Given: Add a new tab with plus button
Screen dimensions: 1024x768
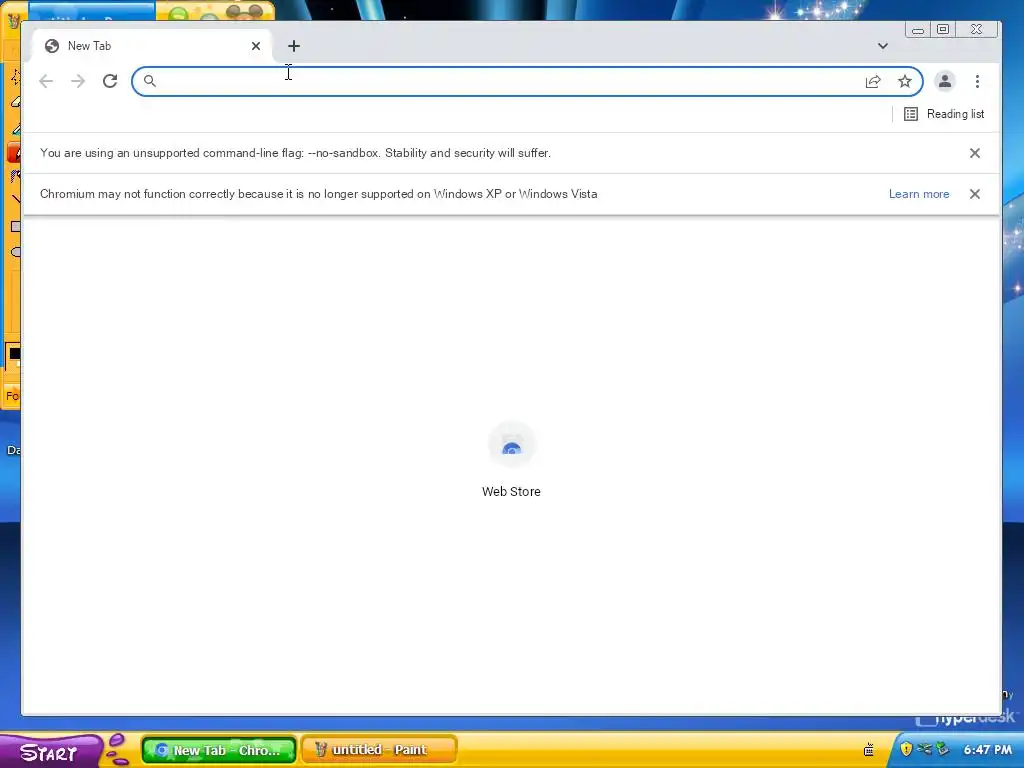Looking at the screenshot, I should pyautogui.click(x=294, y=46).
